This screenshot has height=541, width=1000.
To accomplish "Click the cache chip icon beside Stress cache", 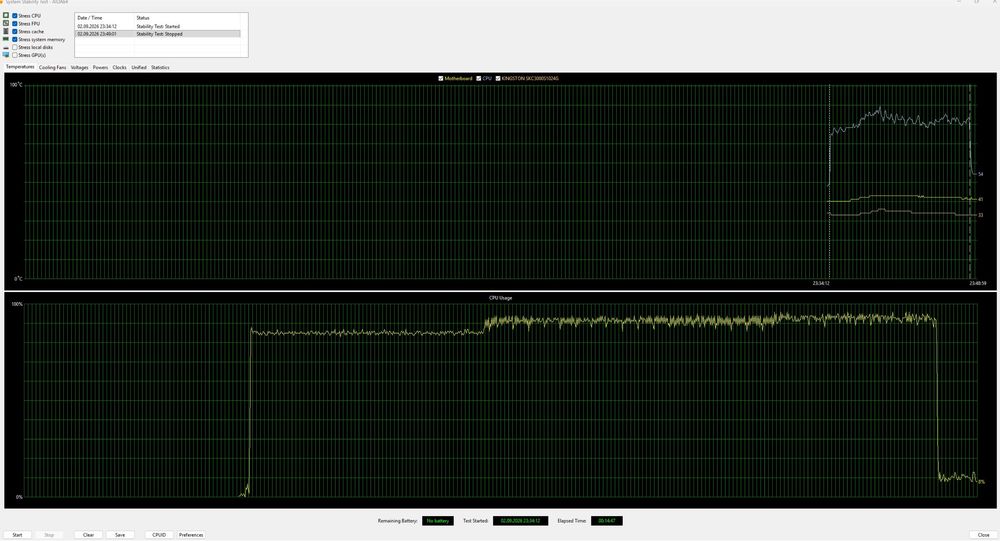I will pos(6,31).
